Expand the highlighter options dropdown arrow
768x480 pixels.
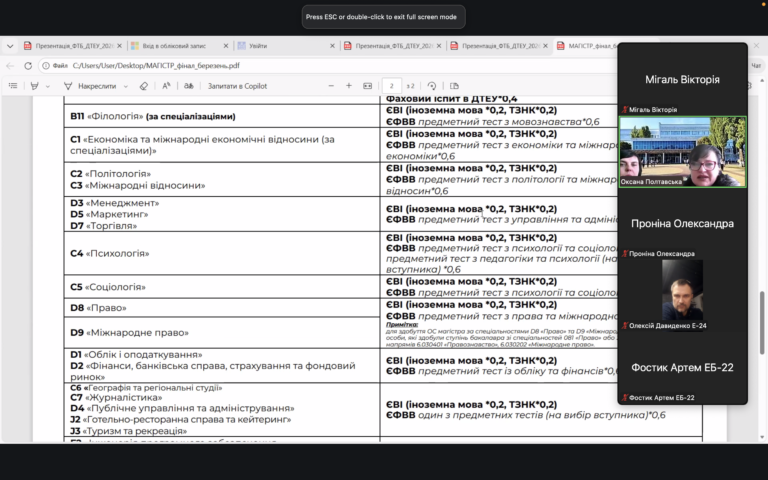[x=49, y=86]
